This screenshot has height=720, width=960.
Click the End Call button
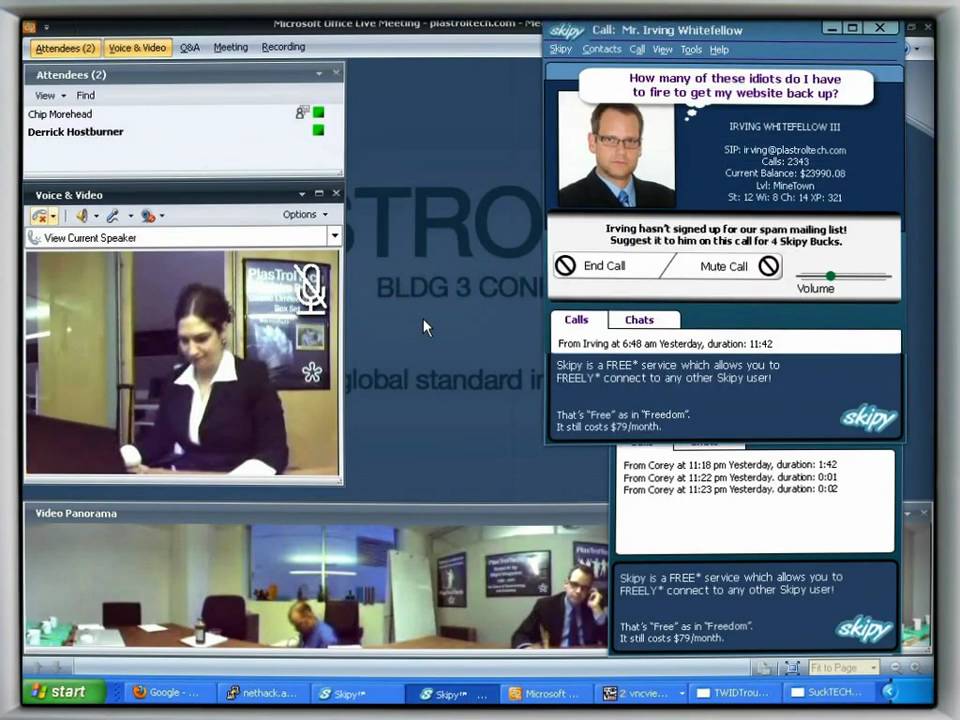click(606, 266)
